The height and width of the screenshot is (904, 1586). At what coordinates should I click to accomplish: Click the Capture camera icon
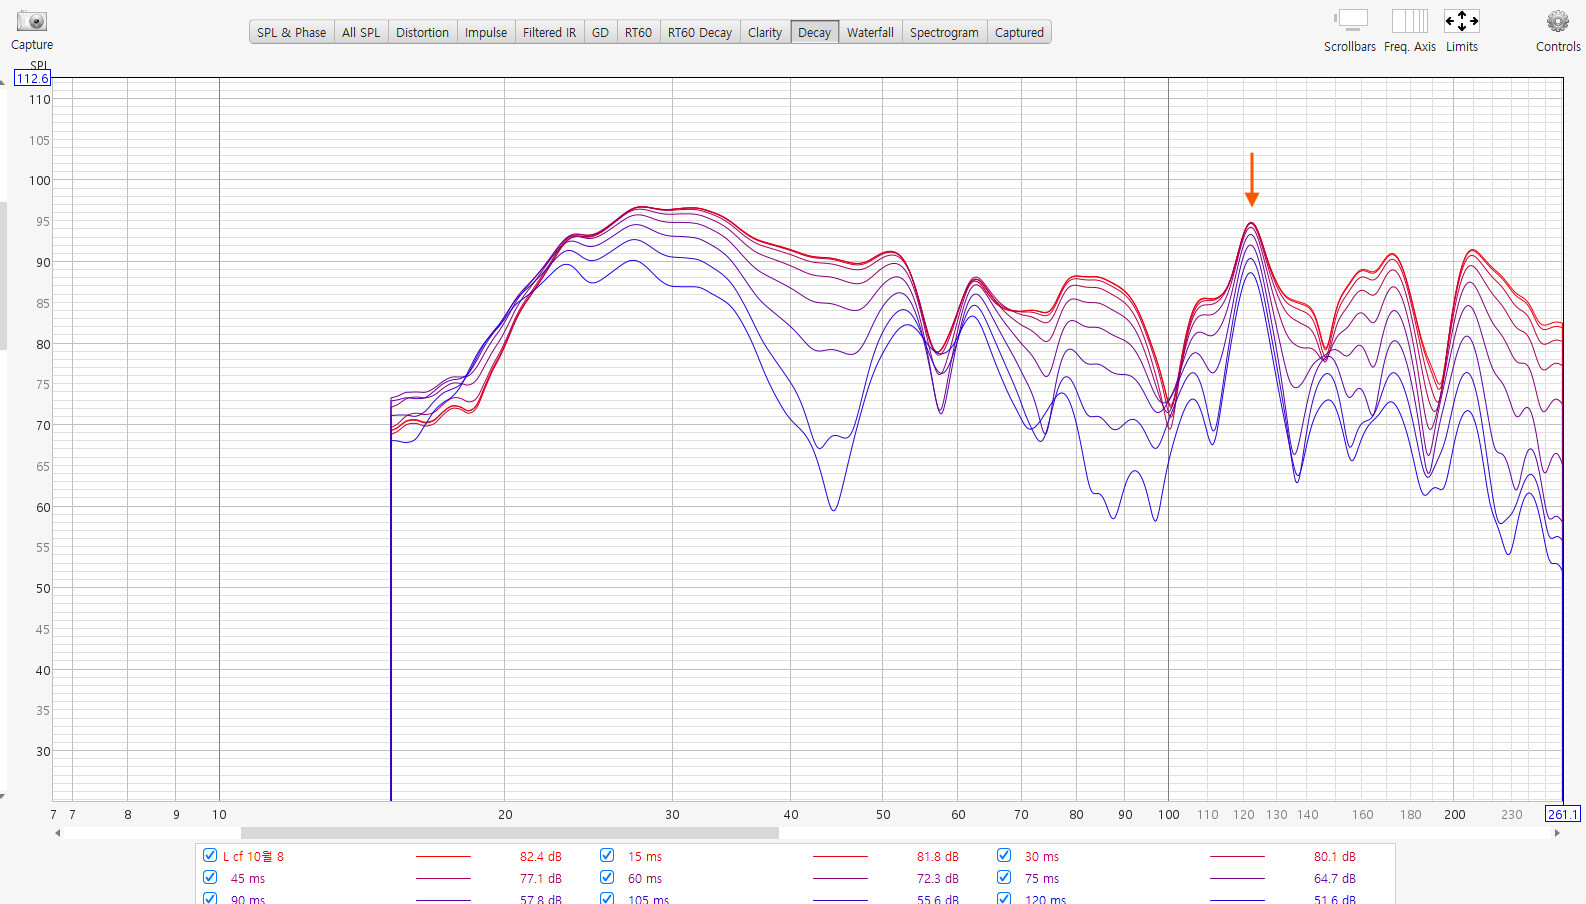32,21
